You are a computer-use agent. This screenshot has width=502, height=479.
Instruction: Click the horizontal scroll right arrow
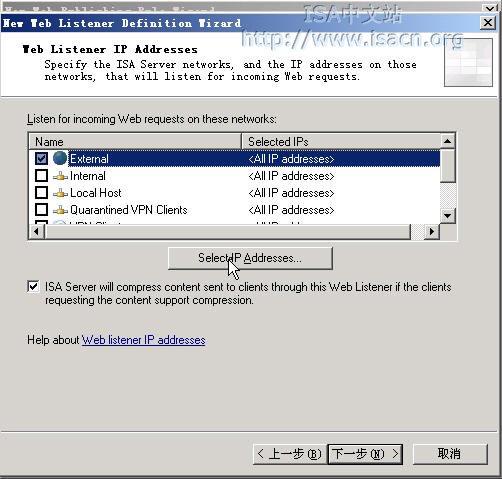point(432,231)
